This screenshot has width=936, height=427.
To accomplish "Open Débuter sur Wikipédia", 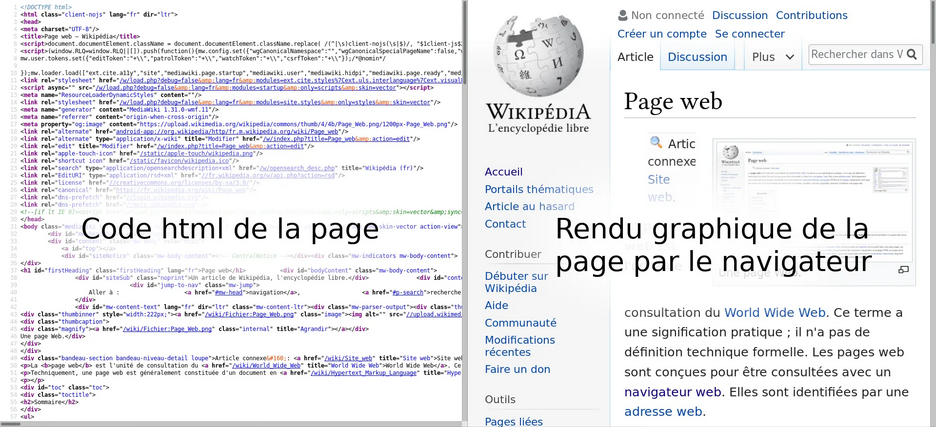I will pyautogui.click(x=516, y=282).
